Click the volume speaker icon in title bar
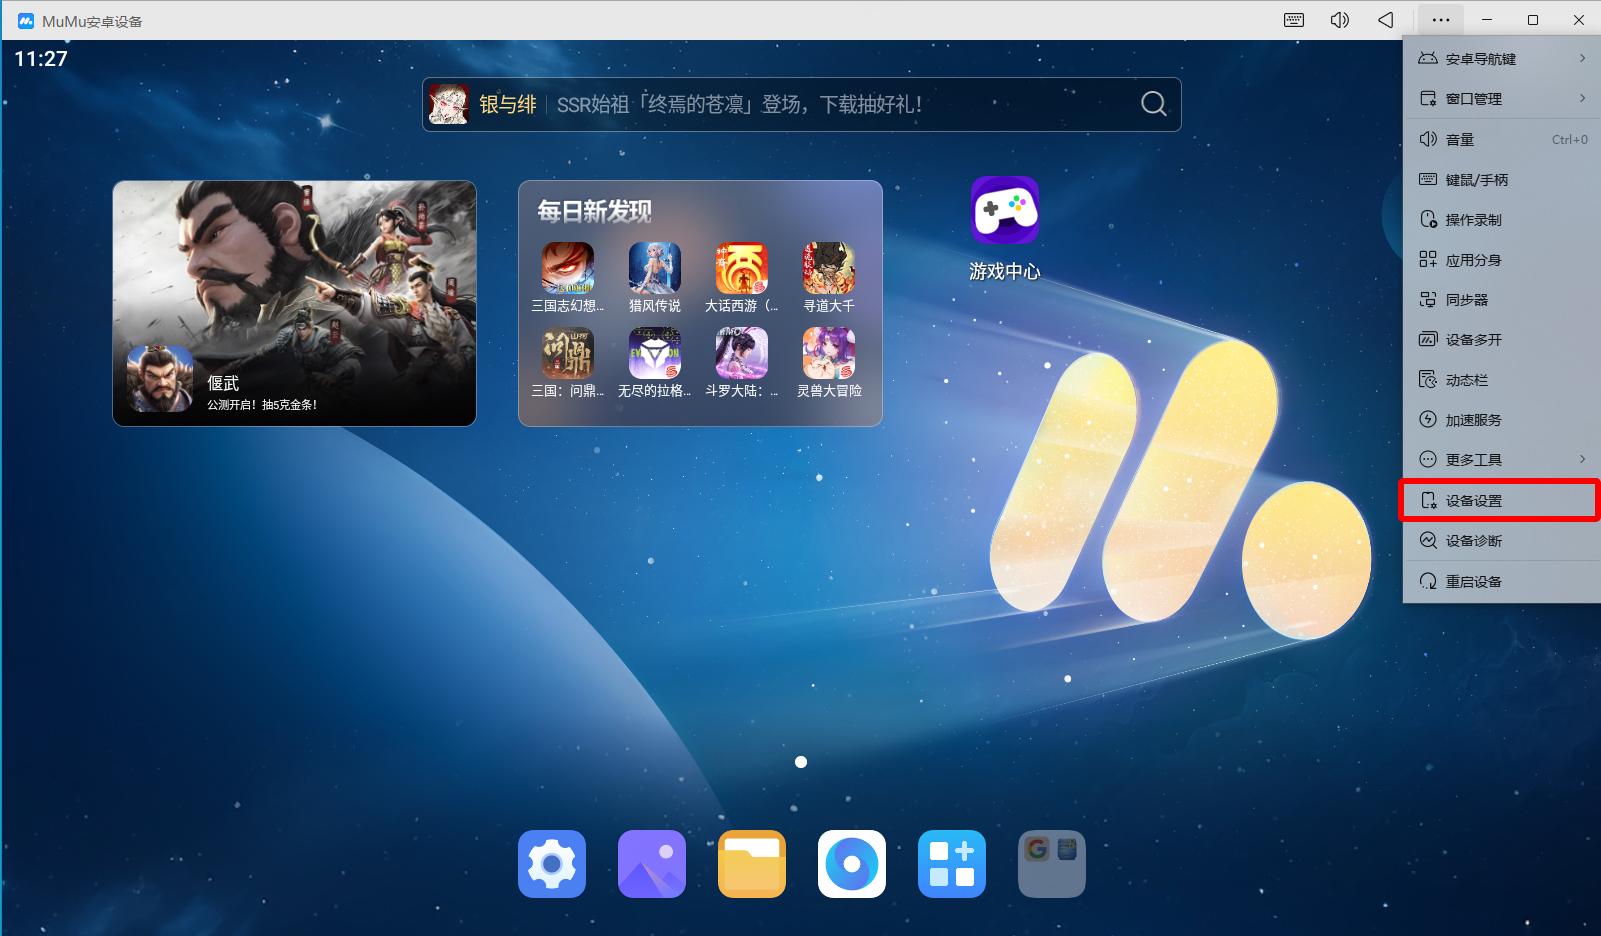Screen dimensions: 1601x936 1340,20
